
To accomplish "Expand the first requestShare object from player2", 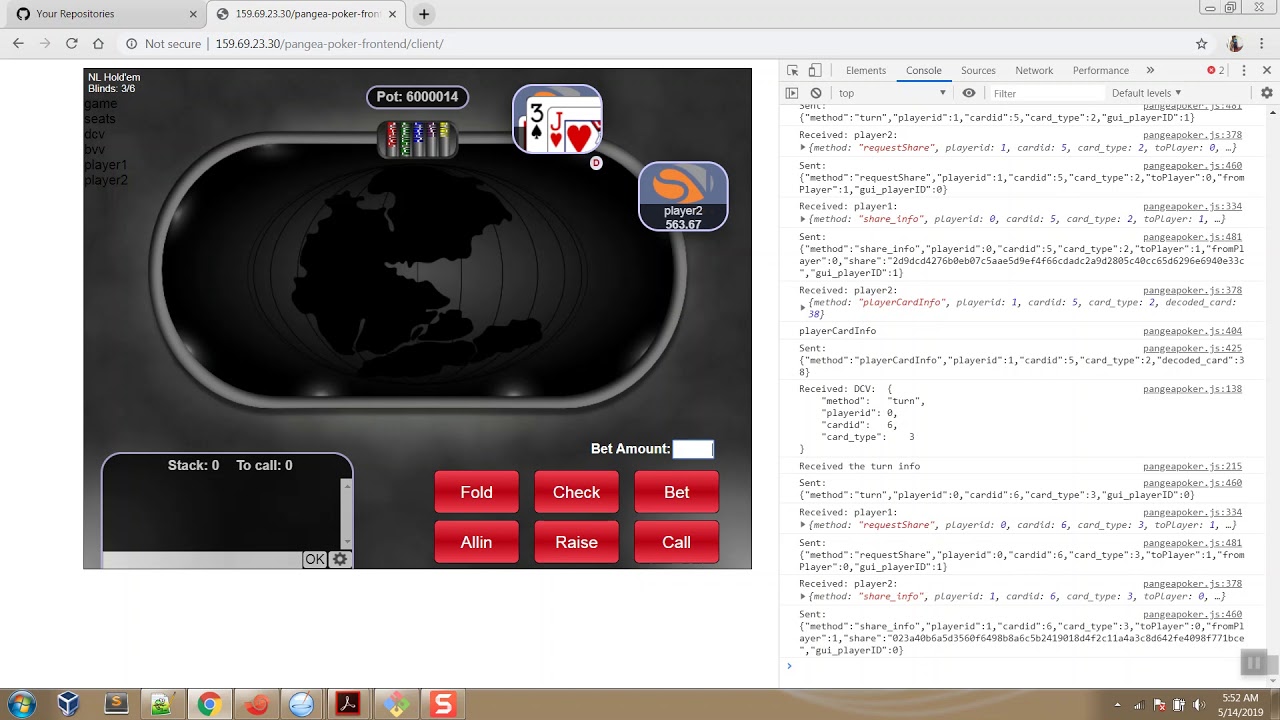I will pyautogui.click(x=803, y=148).
